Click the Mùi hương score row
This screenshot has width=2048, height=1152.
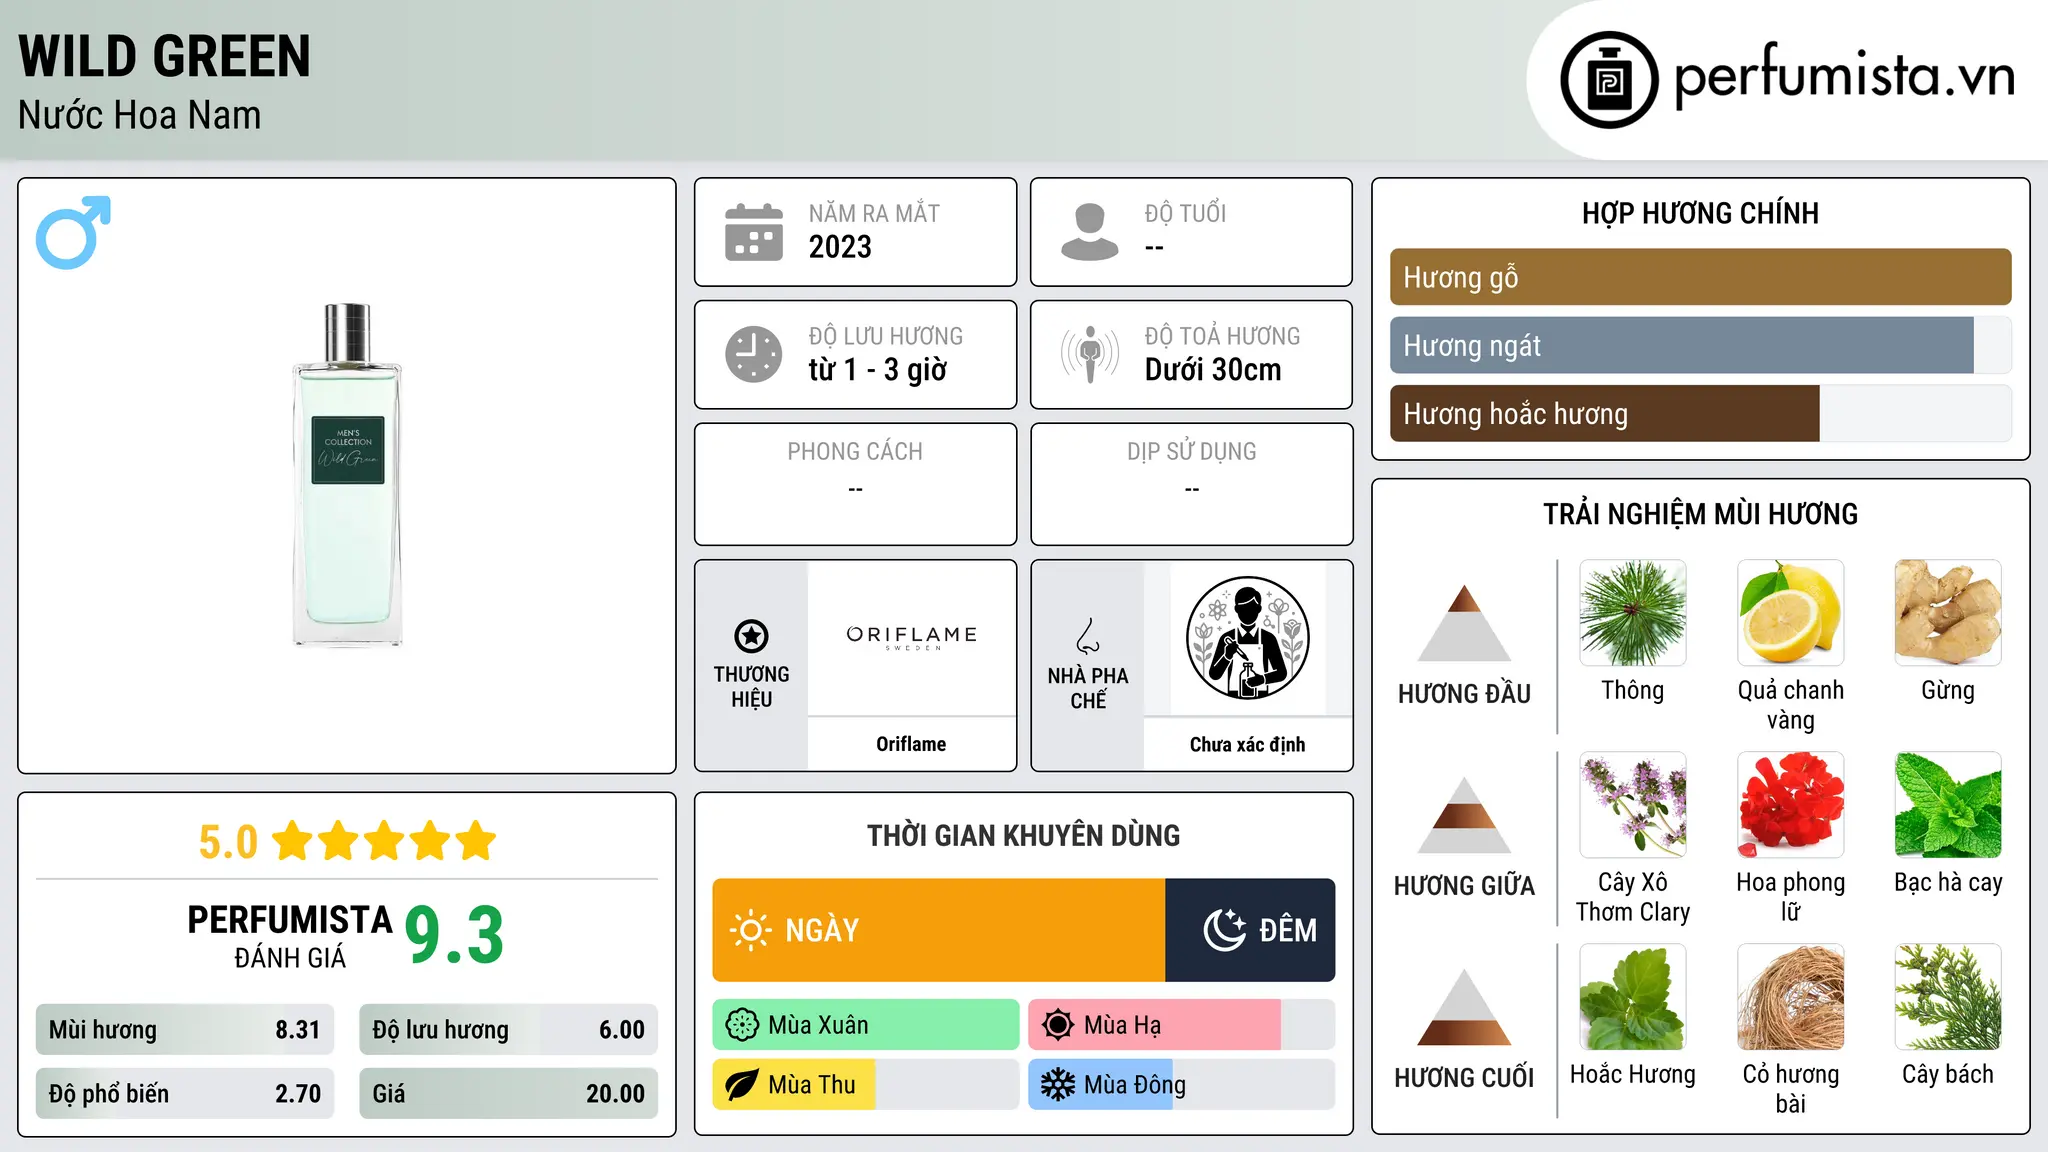click(185, 1029)
